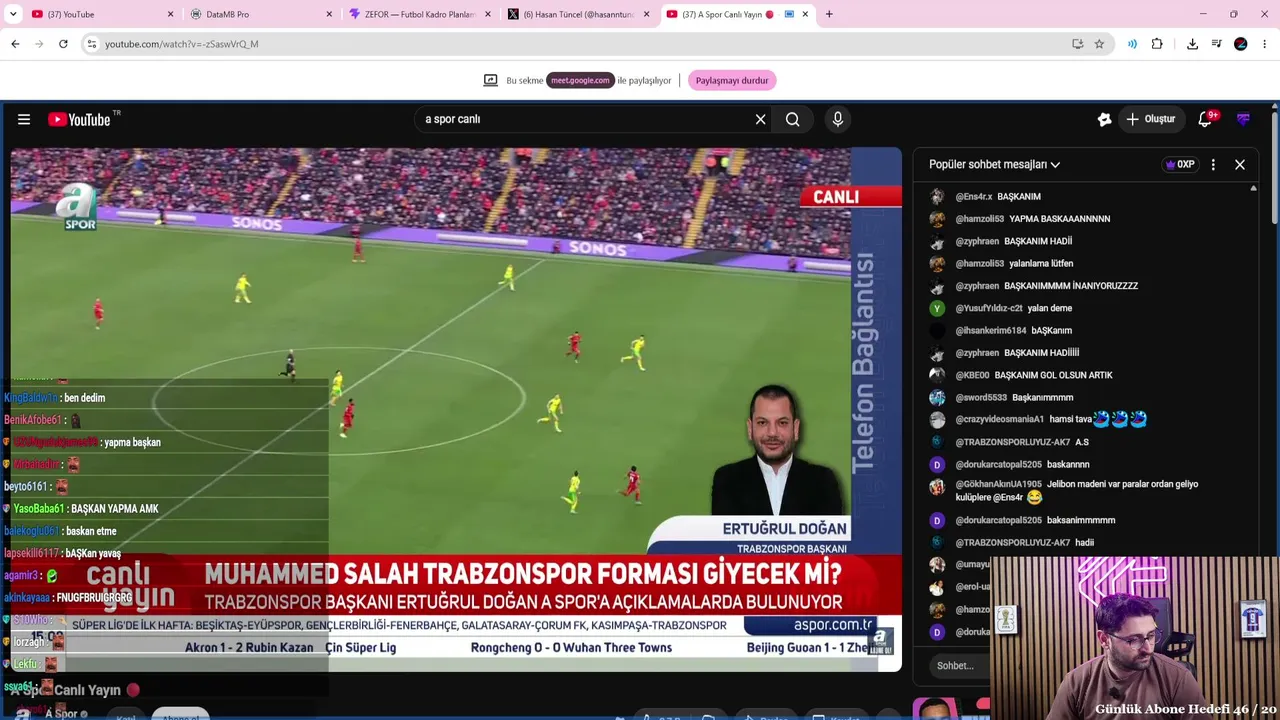Close the Hasan Tüncel X tab
Screen dimensions: 1280x720
[646, 14]
